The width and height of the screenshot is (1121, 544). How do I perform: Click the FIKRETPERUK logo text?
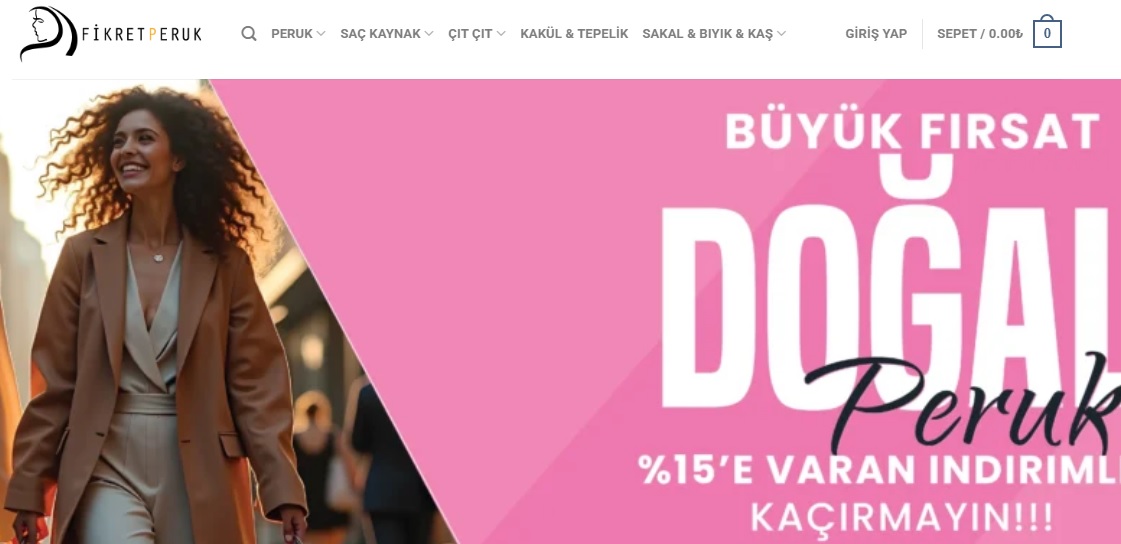[142, 34]
